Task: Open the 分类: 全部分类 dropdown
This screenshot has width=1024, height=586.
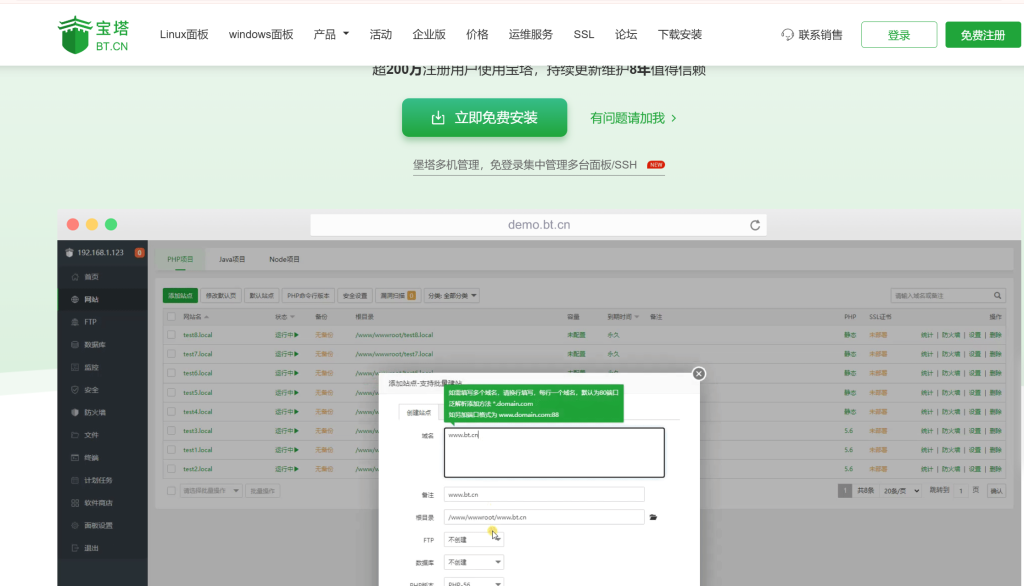Action: (452, 296)
